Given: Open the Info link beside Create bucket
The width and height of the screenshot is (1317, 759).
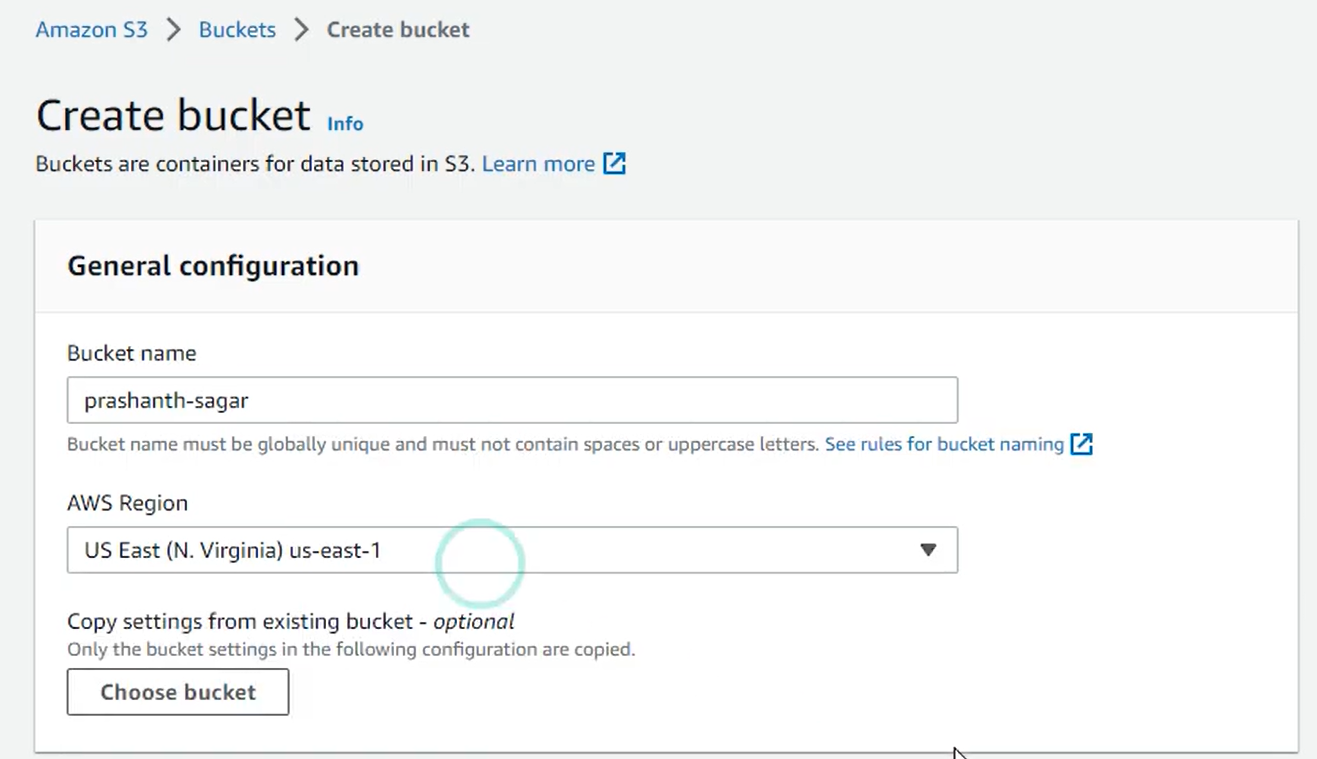Looking at the screenshot, I should click(345, 123).
